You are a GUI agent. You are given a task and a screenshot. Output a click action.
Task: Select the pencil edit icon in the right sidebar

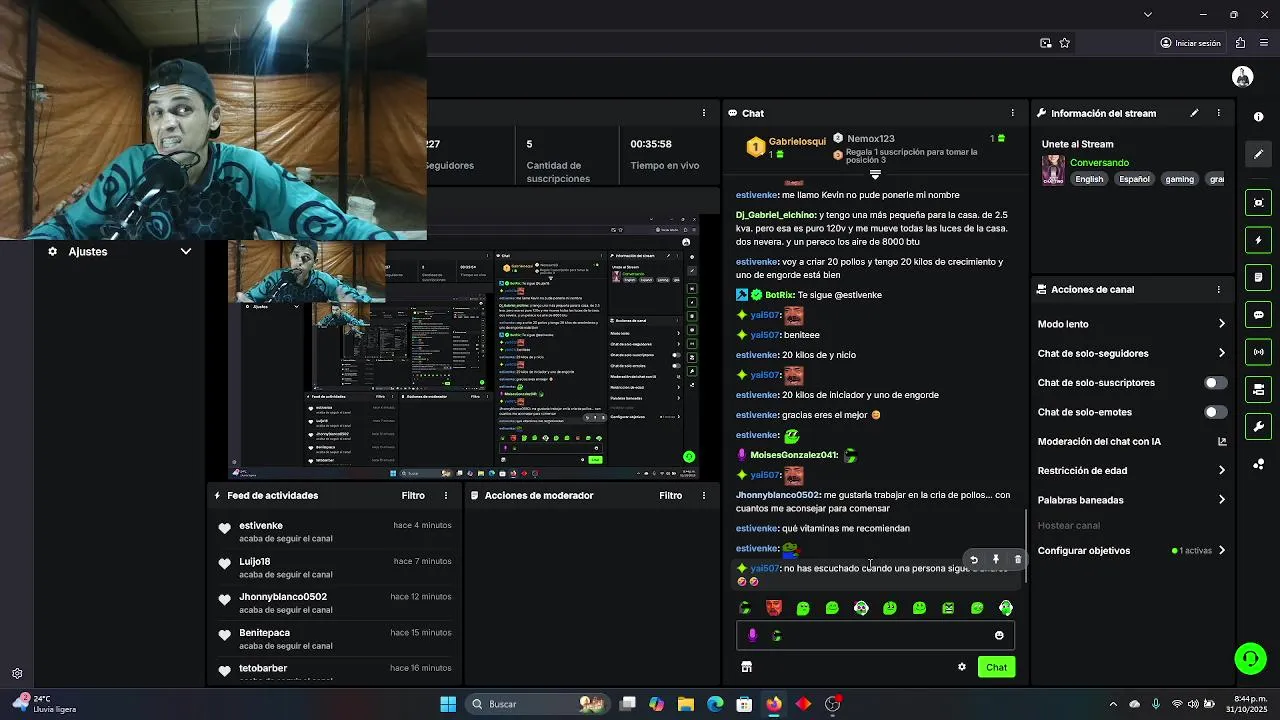1258,154
